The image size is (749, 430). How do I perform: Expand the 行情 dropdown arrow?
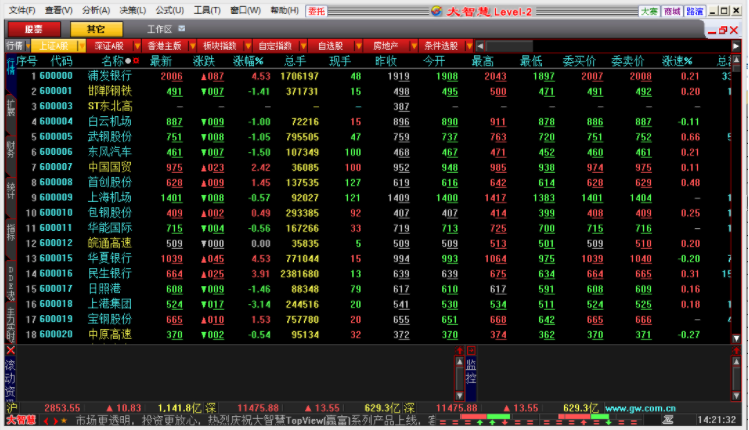(x=28, y=46)
